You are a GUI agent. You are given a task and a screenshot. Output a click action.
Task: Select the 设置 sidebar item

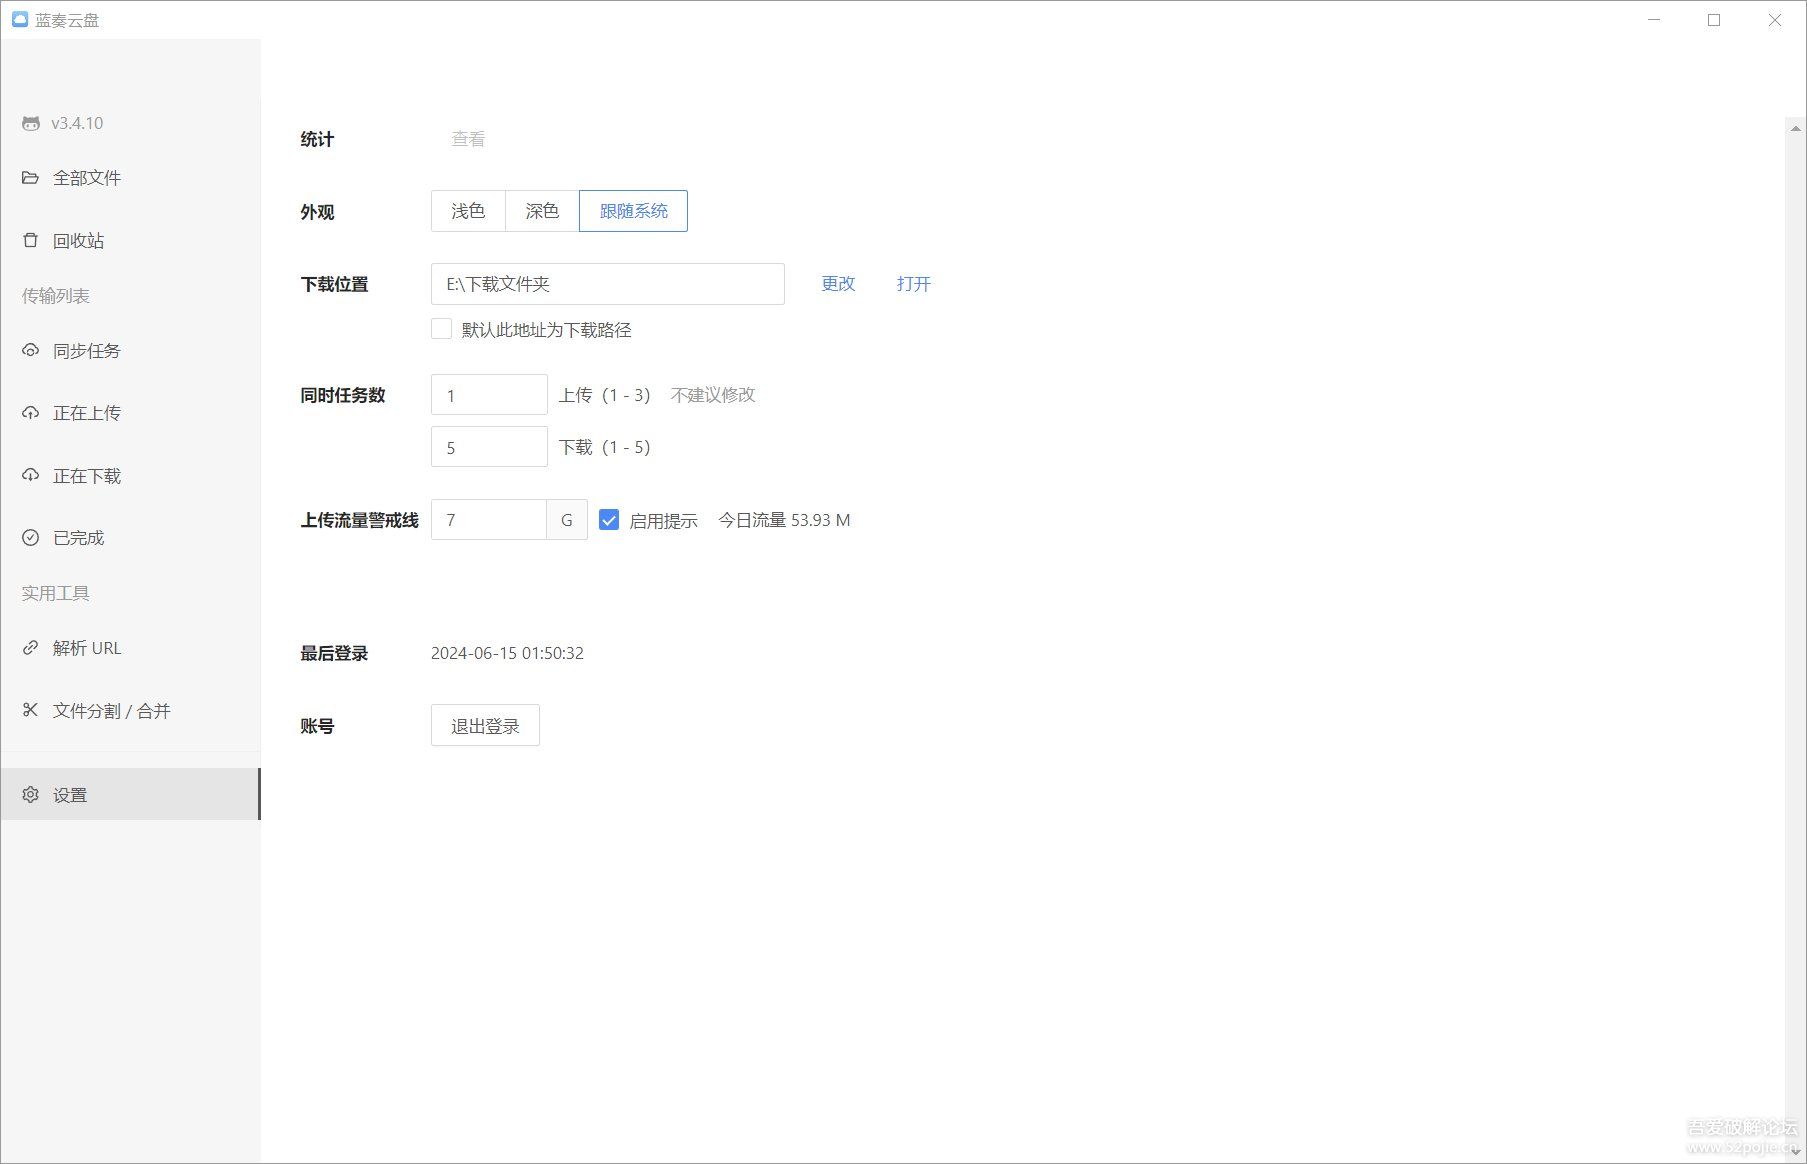(x=130, y=794)
